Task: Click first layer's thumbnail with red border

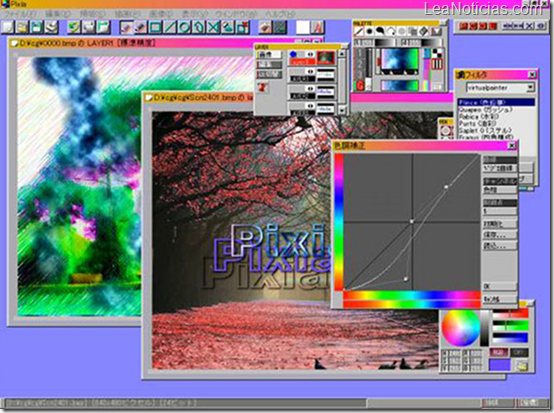Action: click(325, 57)
